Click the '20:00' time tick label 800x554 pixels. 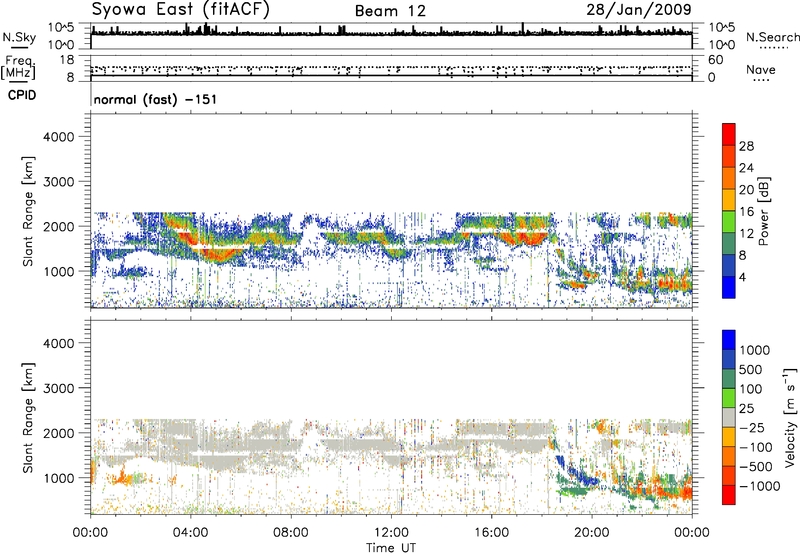tap(591, 533)
